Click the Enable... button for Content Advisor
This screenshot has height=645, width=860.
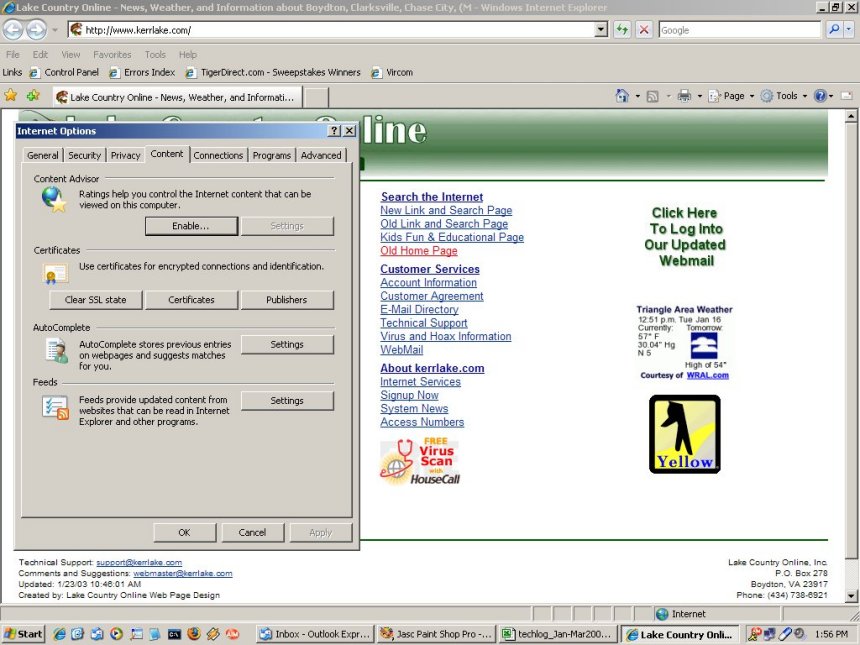coord(191,226)
